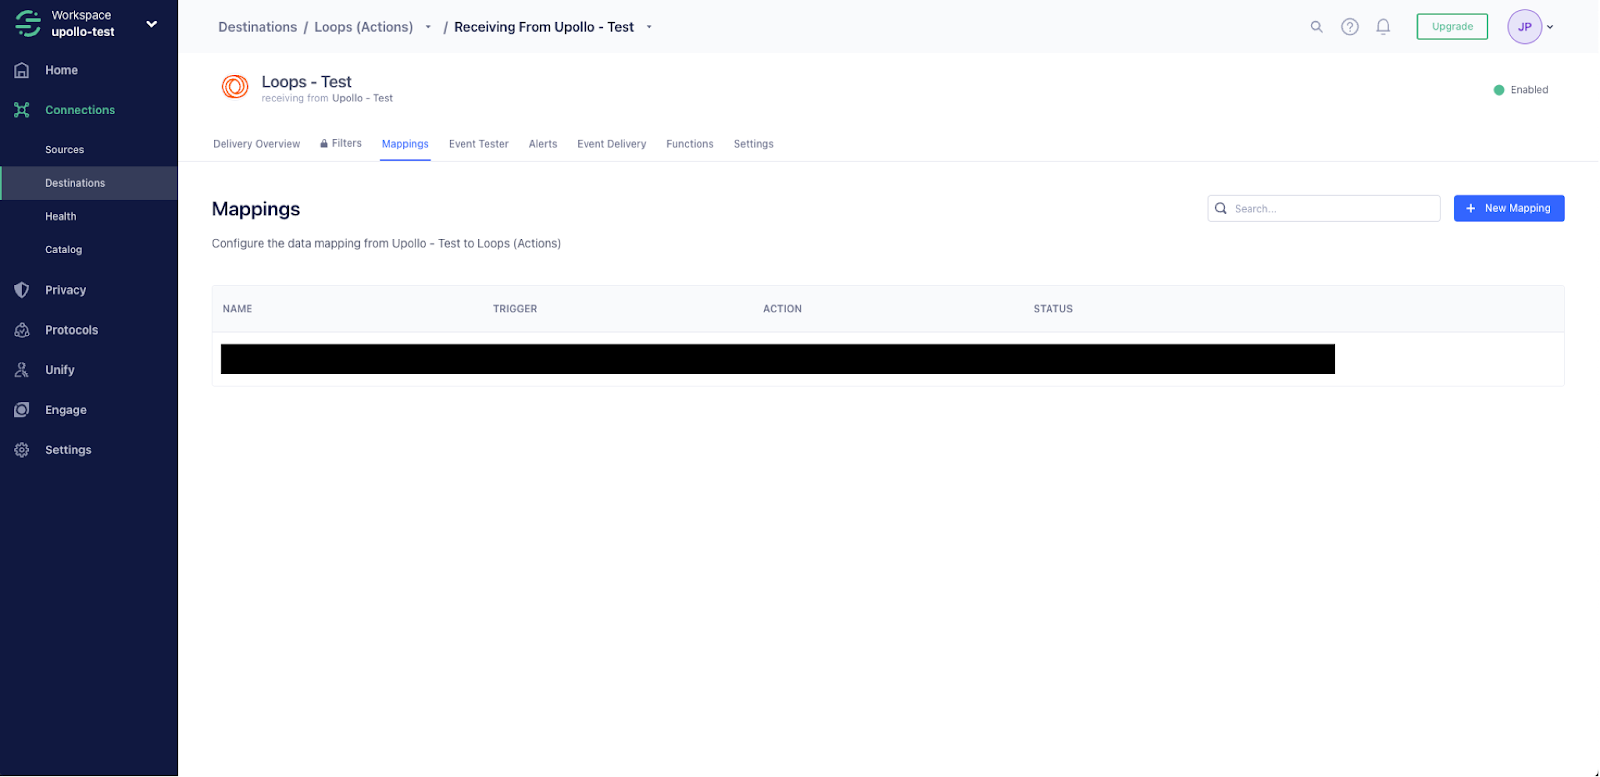Open the notifications bell
Image resolution: width=1600 pixels, height=777 pixels.
(x=1383, y=27)
